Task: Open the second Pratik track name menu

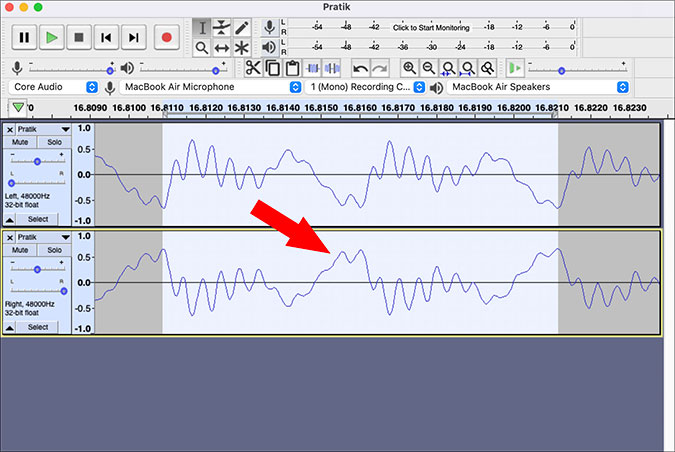Action: (43, 237)
